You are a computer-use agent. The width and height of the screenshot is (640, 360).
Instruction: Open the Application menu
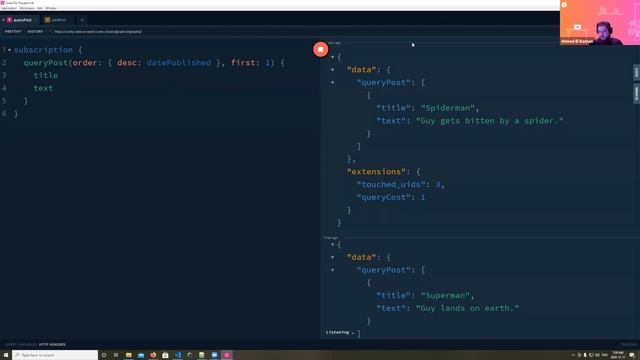coord(9,8)
